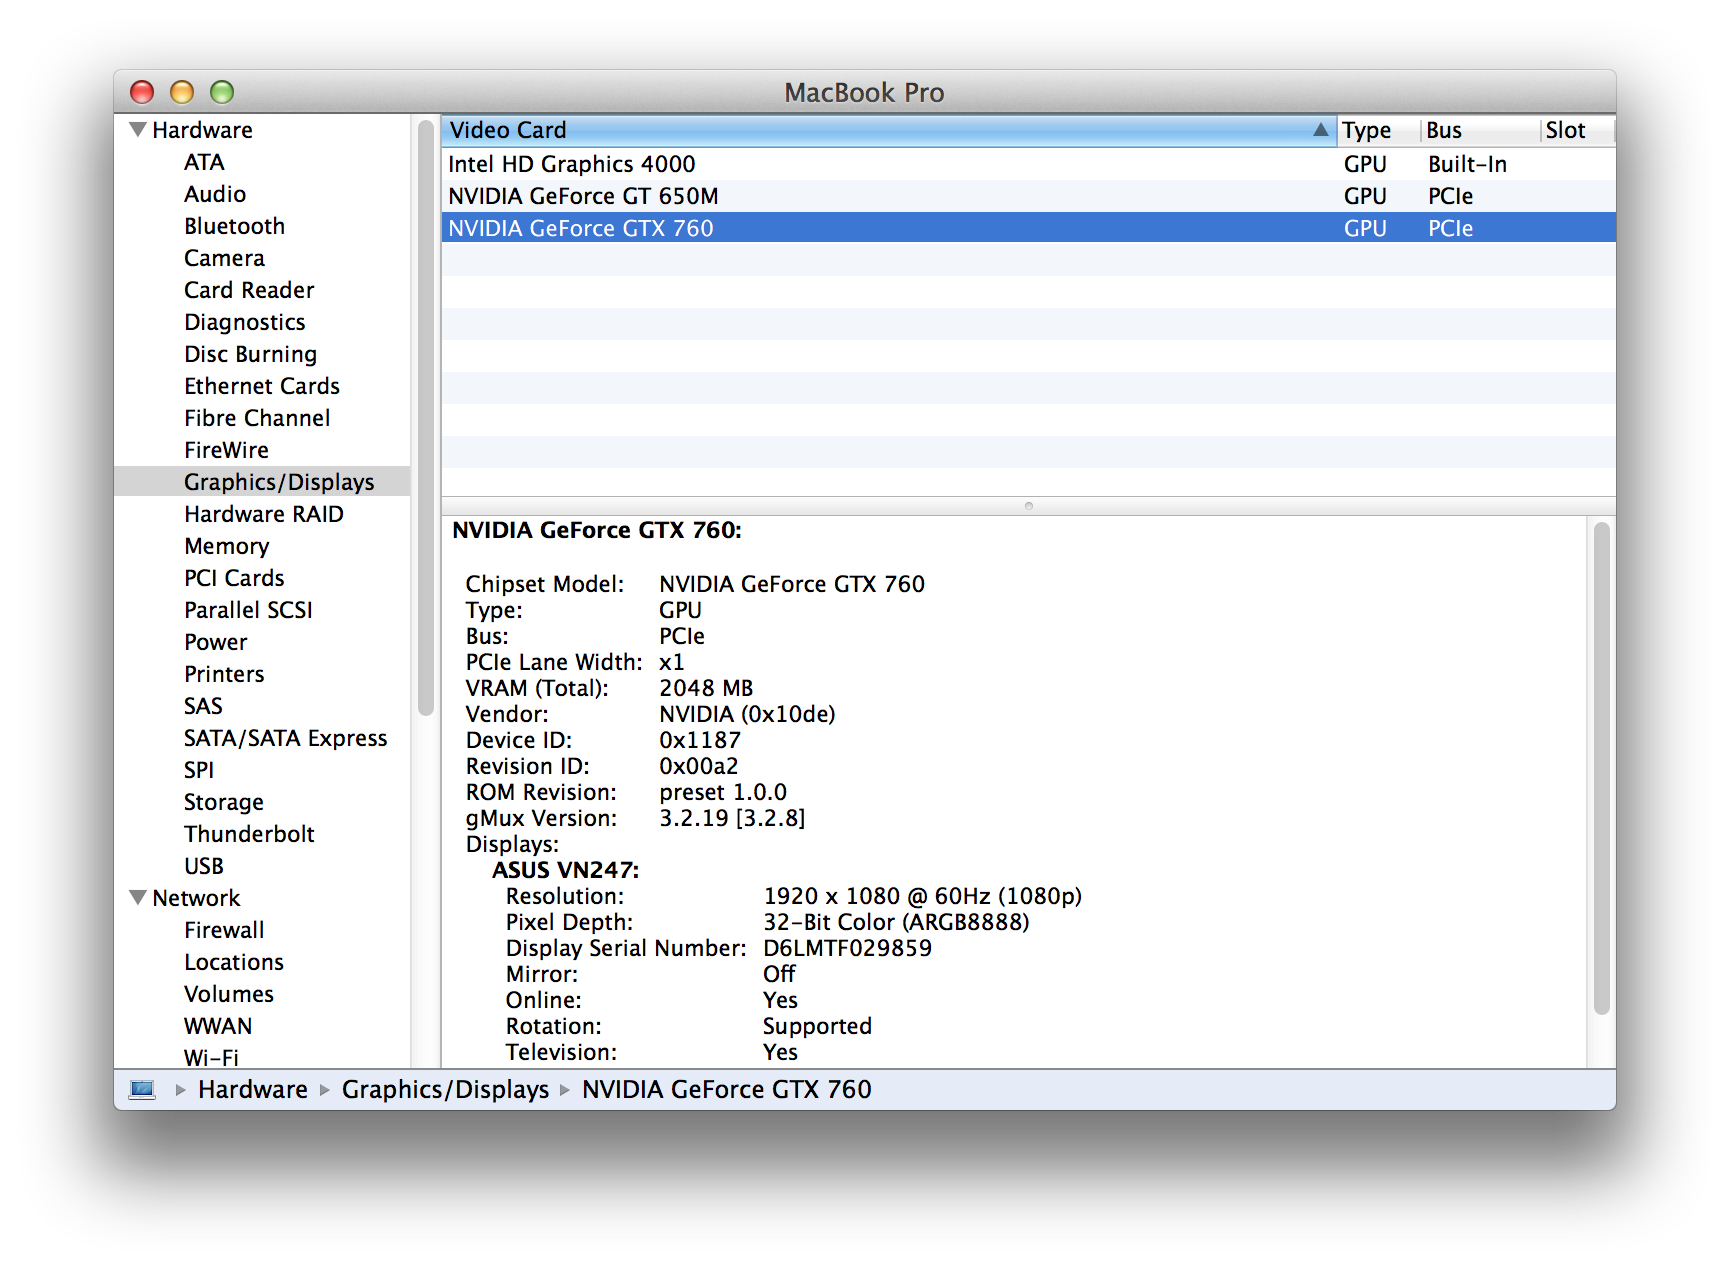Open Disc Burning section
This screenshot has height=1268, width=1730.
(x=250, y=354)
